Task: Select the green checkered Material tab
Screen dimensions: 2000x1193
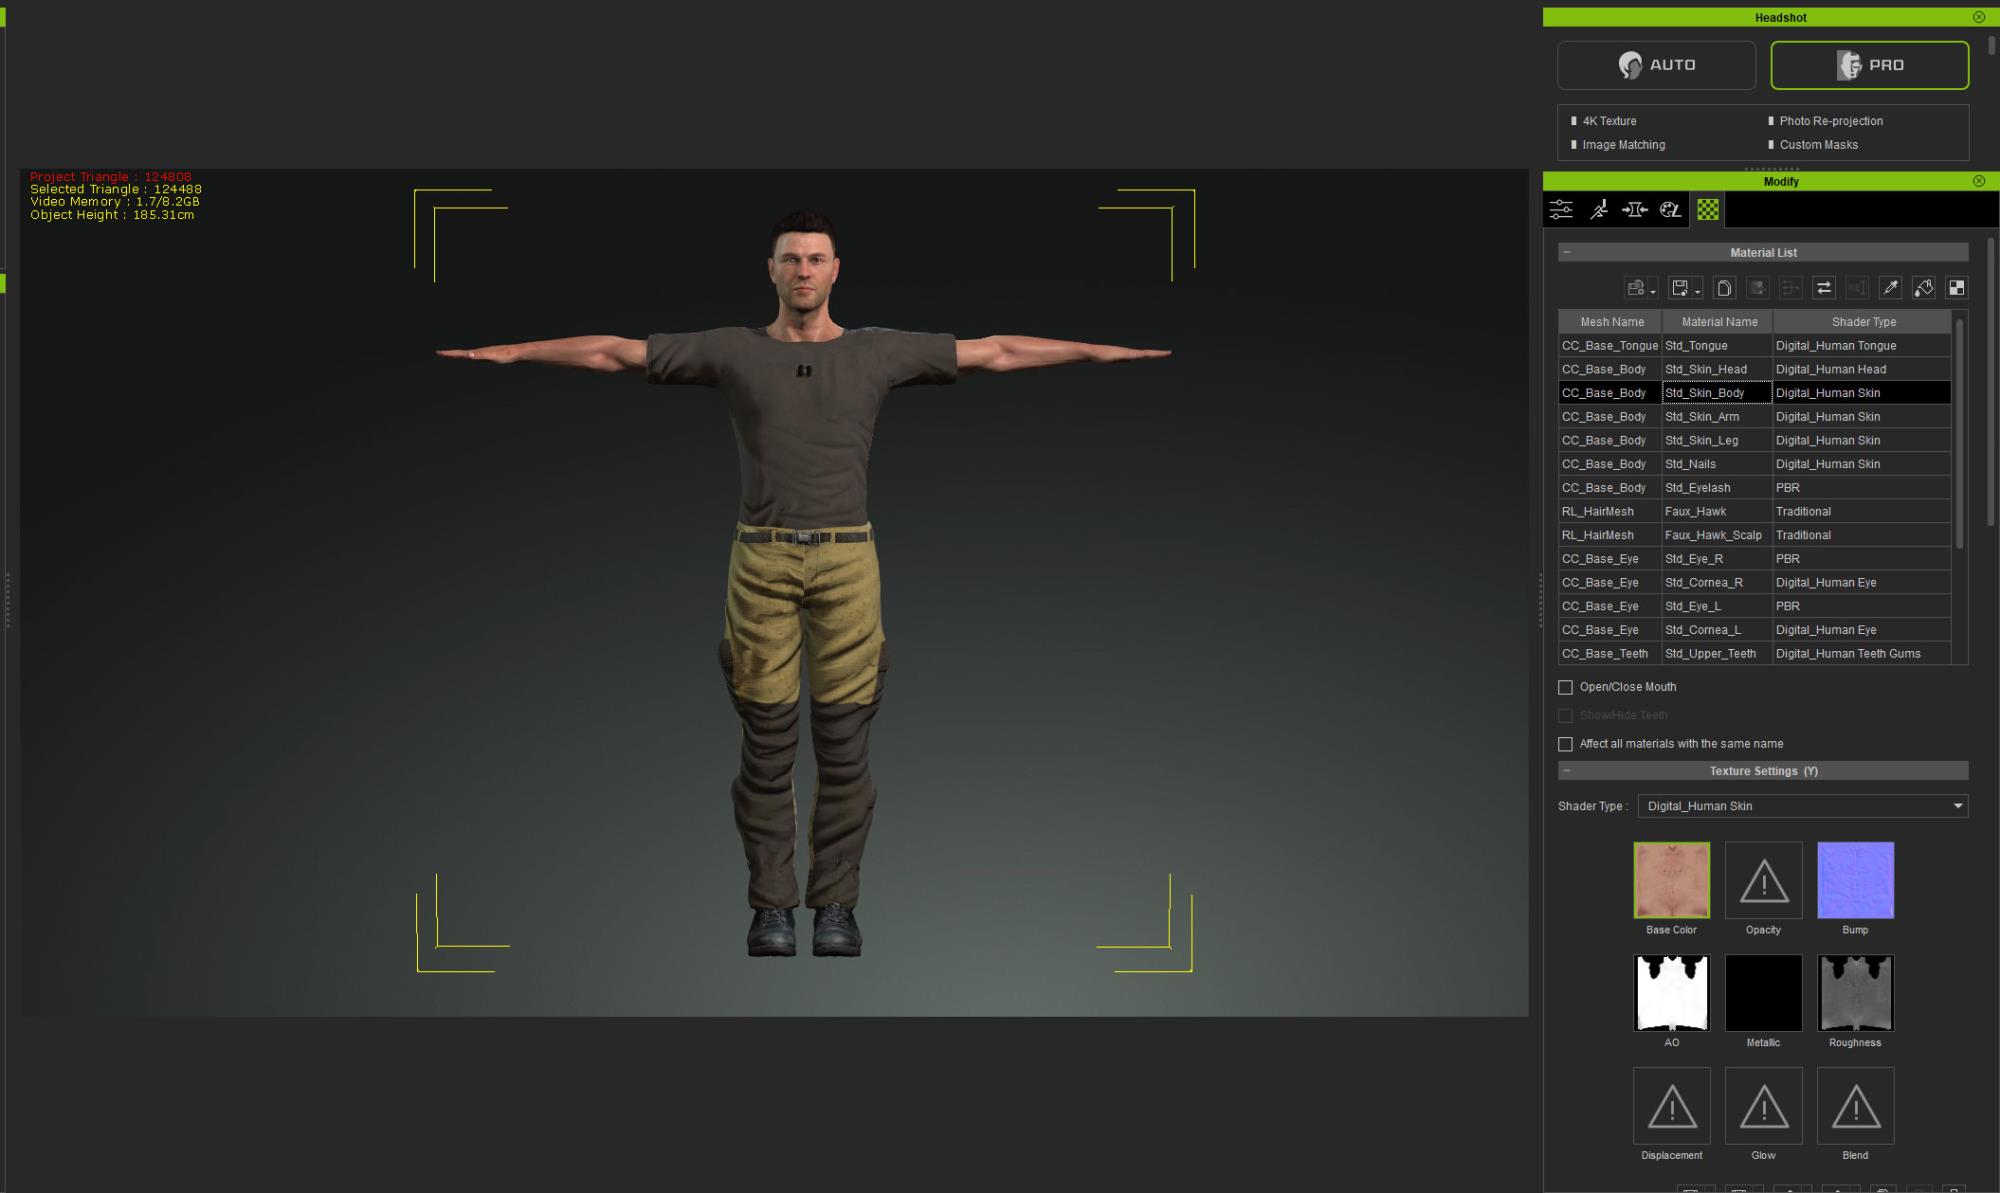Action: (x=1708, y=209)
